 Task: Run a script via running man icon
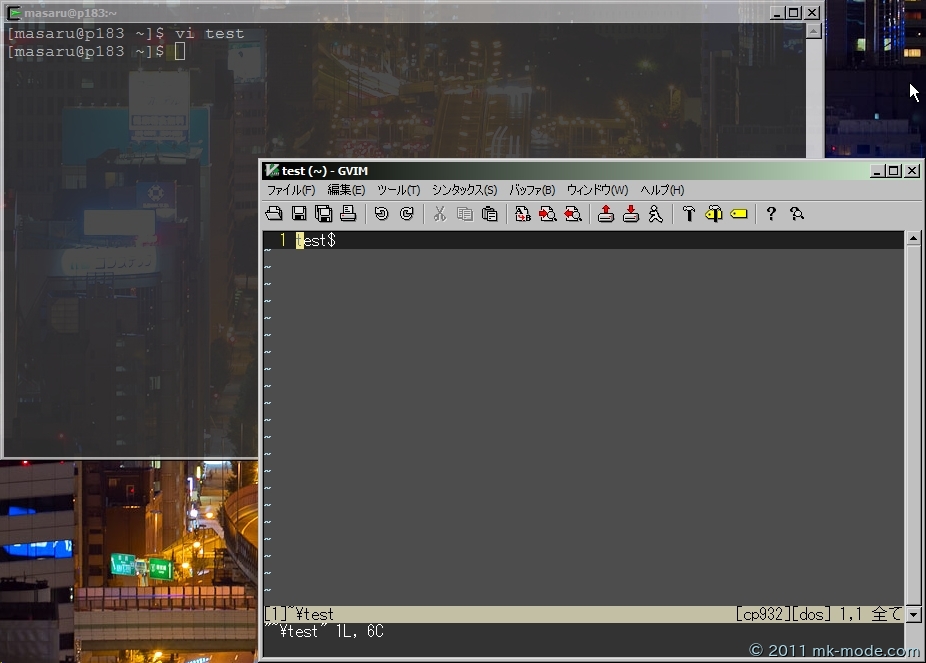tap(655, 213)
